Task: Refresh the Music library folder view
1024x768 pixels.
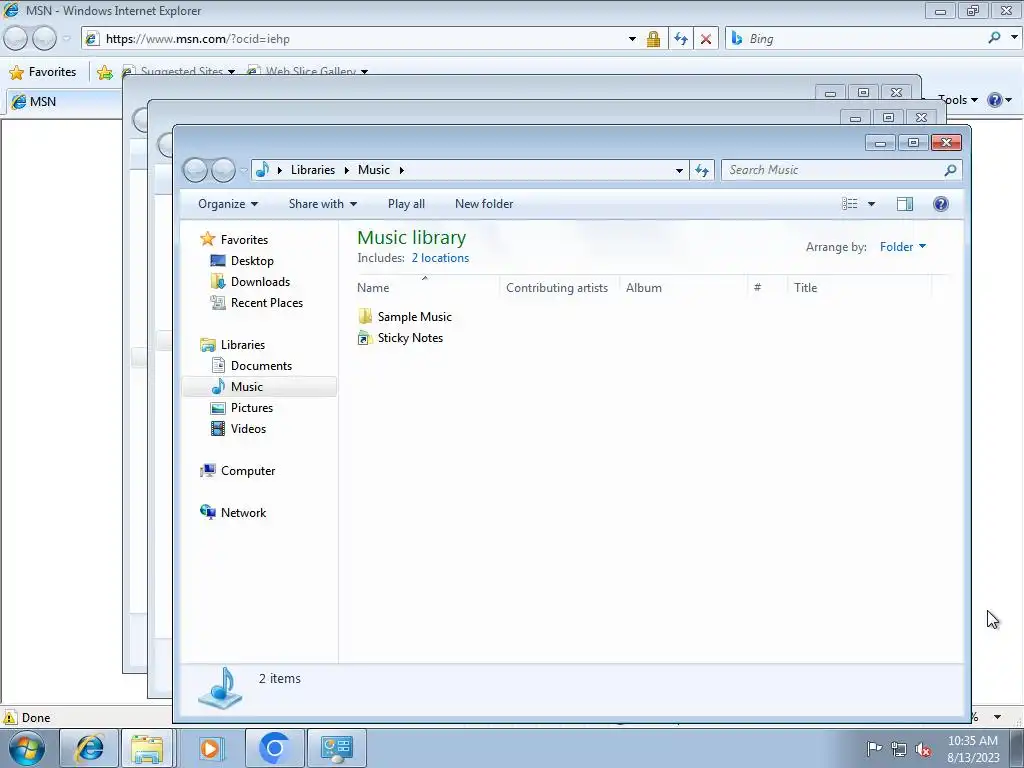Action: point(702,170)
